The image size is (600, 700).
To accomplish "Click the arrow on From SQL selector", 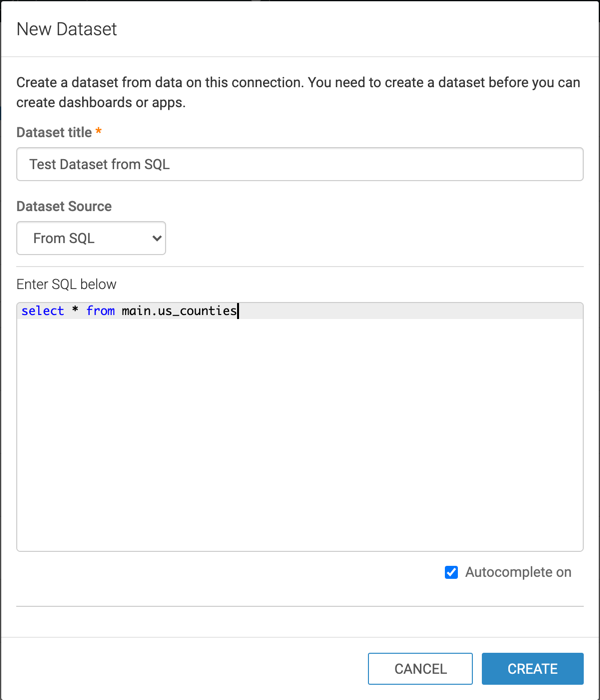I will (156, 238).
